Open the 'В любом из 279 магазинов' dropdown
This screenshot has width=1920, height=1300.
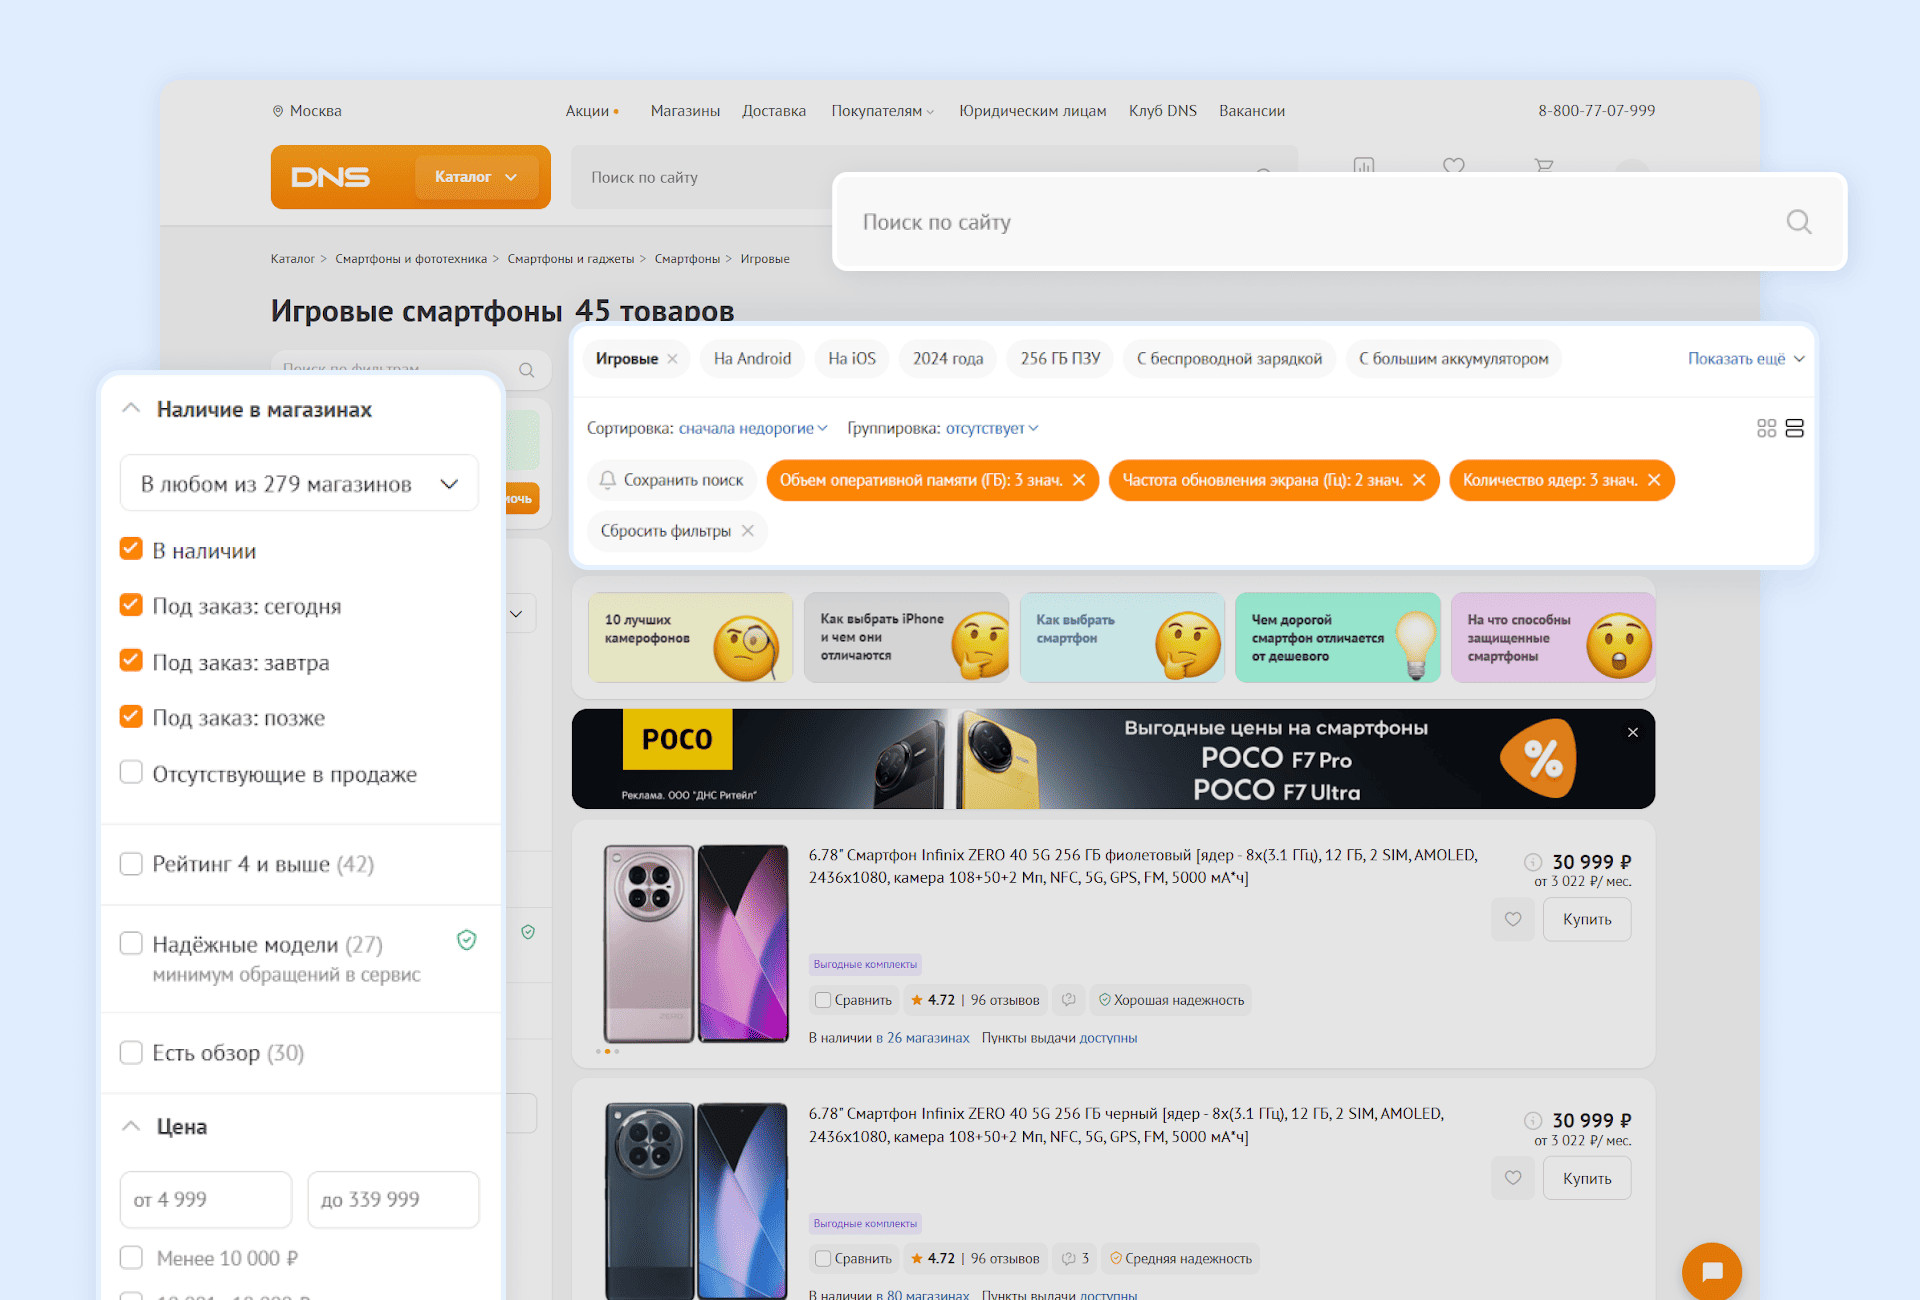click(299, 484)
